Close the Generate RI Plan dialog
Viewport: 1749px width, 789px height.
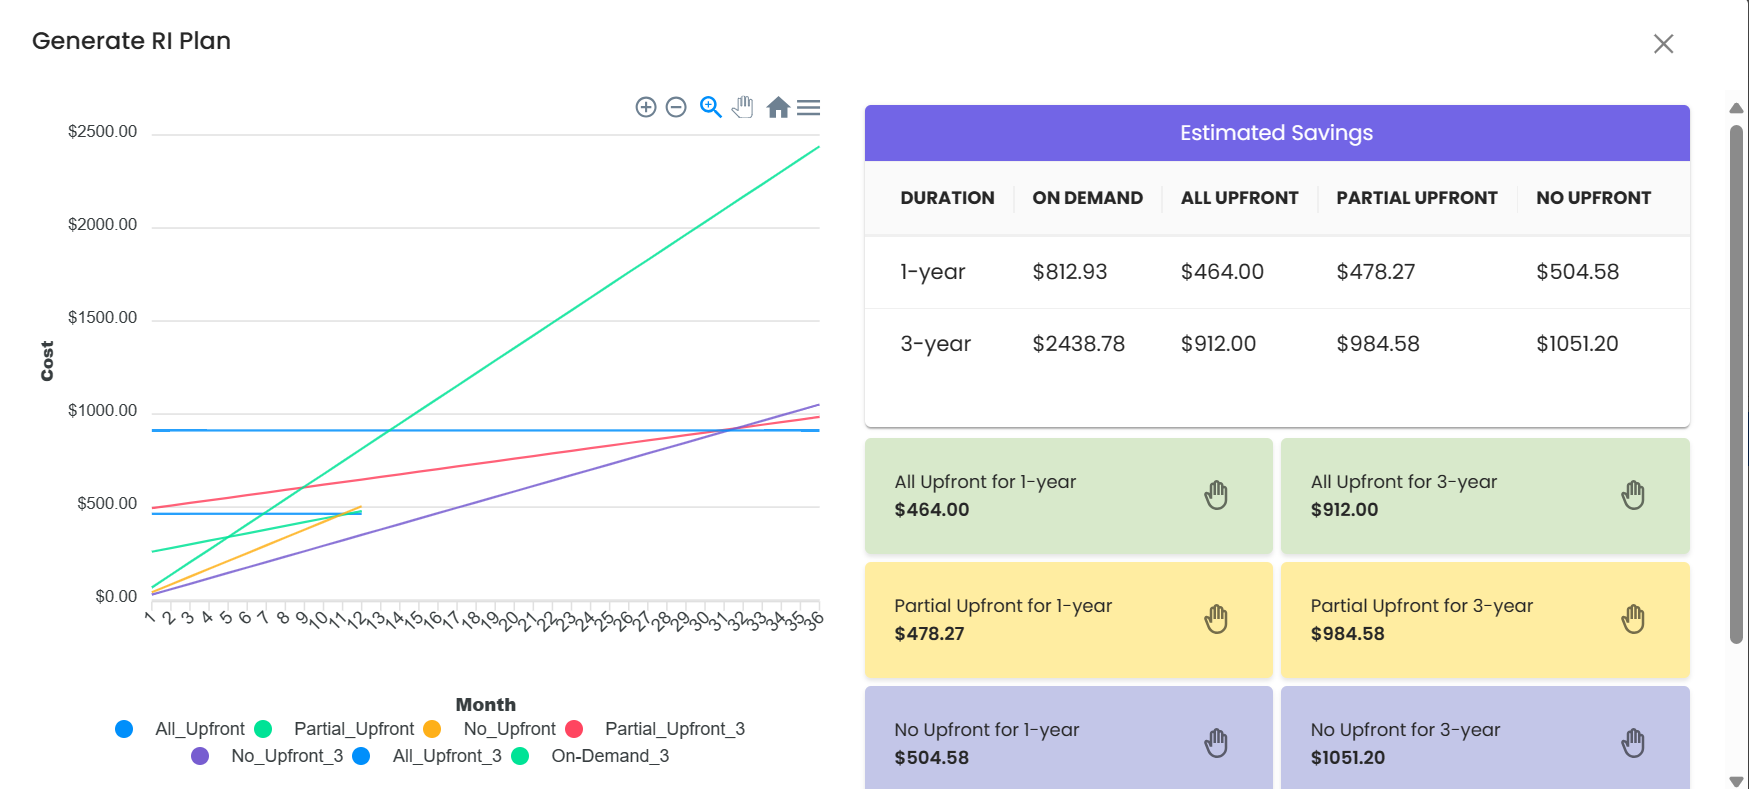[x=1663, y=44]
